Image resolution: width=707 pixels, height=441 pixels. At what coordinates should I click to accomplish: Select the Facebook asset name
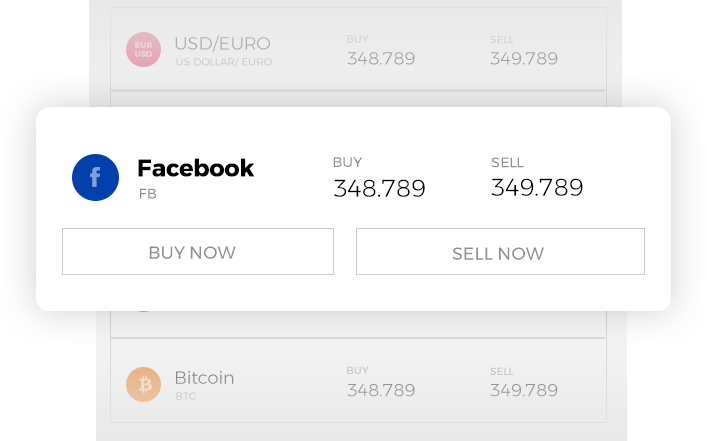(x=195, y=168)
